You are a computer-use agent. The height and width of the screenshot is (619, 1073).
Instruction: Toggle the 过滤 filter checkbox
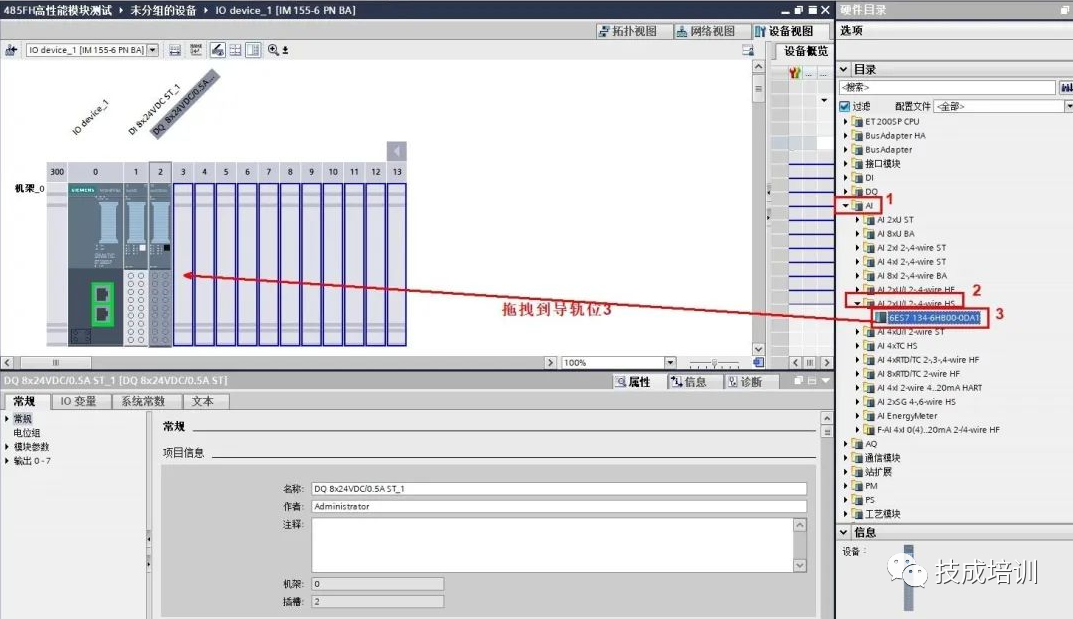coord(844,106)
